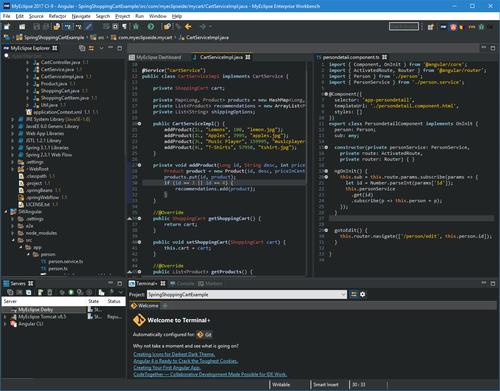
Task: Open MyEclipse Explorer view menu chevron
Action: click(101, 48)
